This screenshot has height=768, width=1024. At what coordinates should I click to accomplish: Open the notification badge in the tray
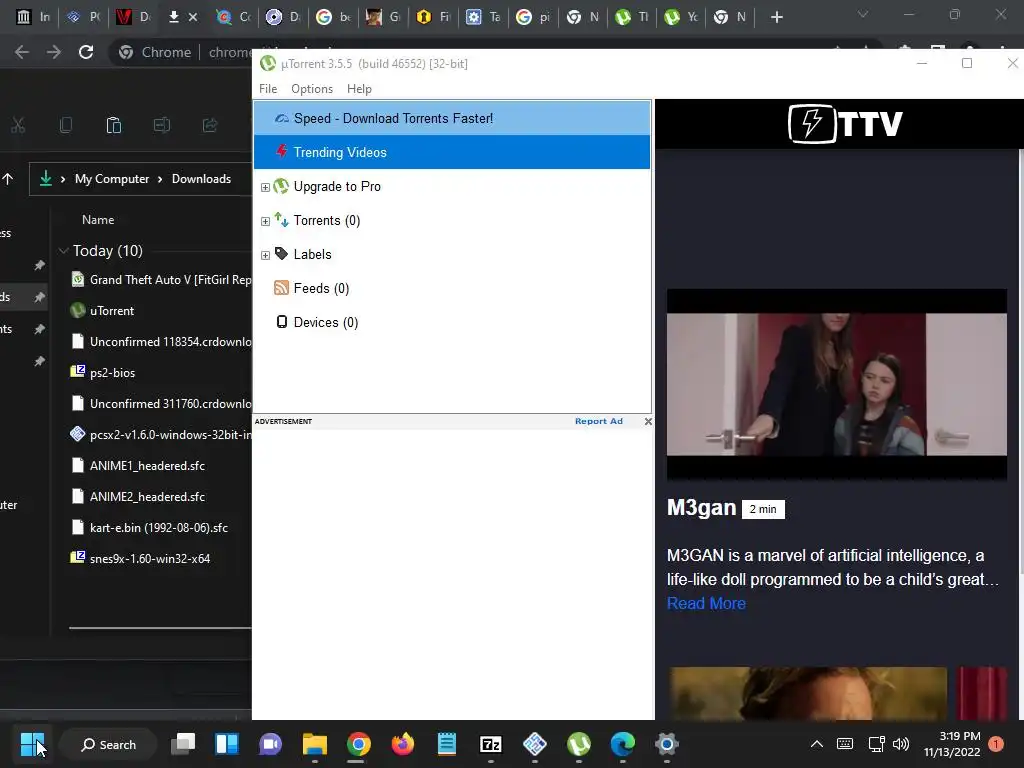(996, 744)
